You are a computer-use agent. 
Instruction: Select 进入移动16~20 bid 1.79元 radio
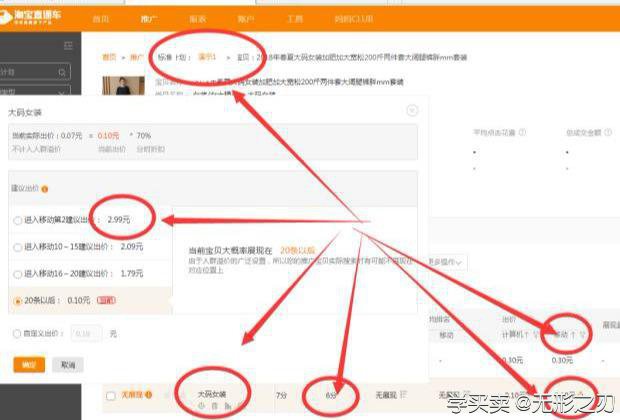[17, 274]
